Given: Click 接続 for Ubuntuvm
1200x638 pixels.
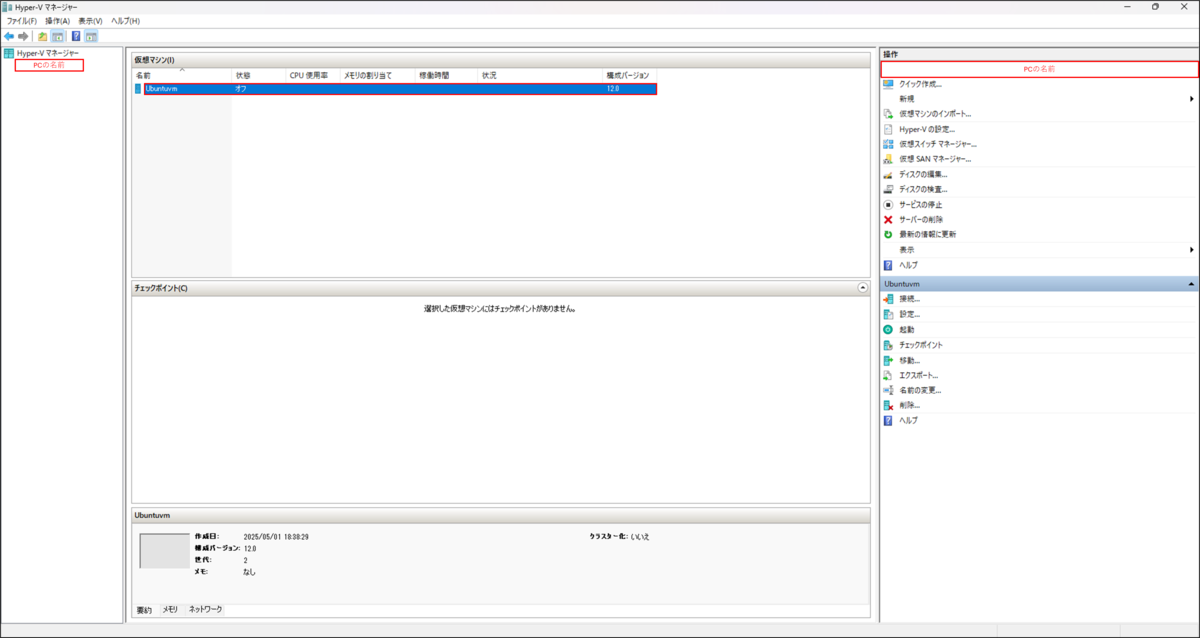Looking at the screenshot, I should (909, 299).
